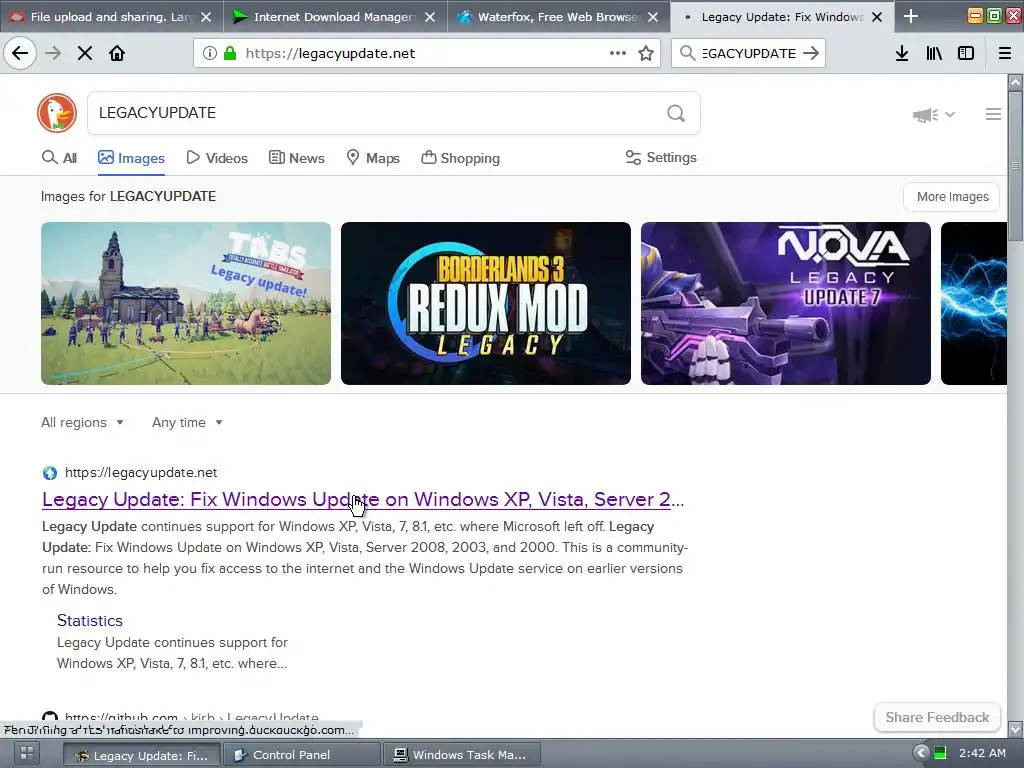Image resolution: width=1024 pixels, height=768 pixels.
Task: Open the TABS Legacy update image
Action: point(186,304)
